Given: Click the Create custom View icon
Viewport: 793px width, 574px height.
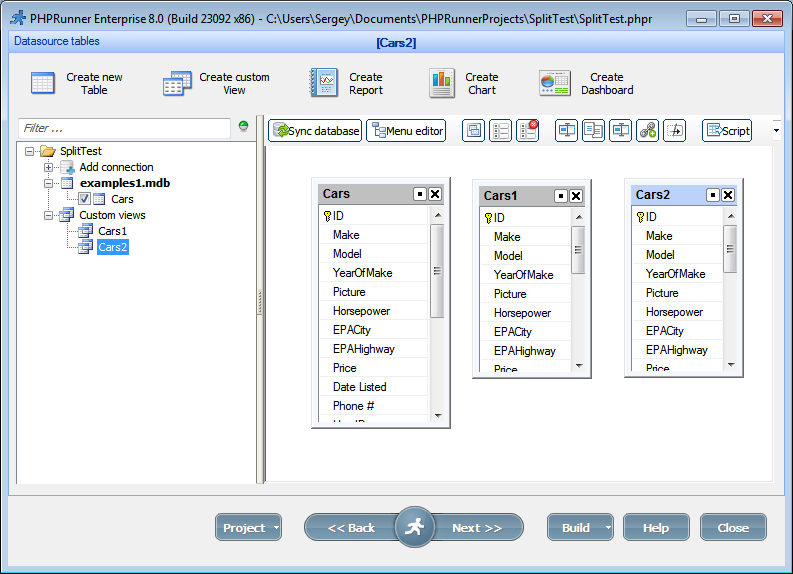Looking at the screenshot, I should point(177,83).
